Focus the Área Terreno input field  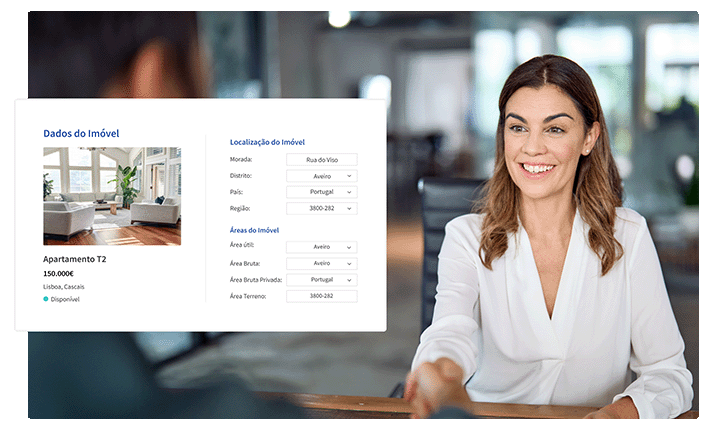[x=321, y=296]
